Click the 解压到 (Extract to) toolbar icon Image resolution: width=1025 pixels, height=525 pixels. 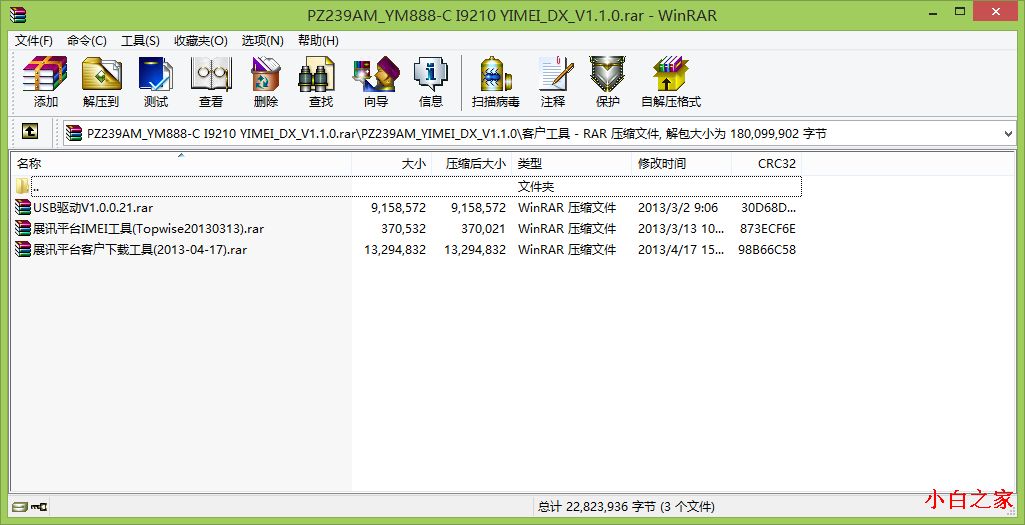tap(101, 74)
